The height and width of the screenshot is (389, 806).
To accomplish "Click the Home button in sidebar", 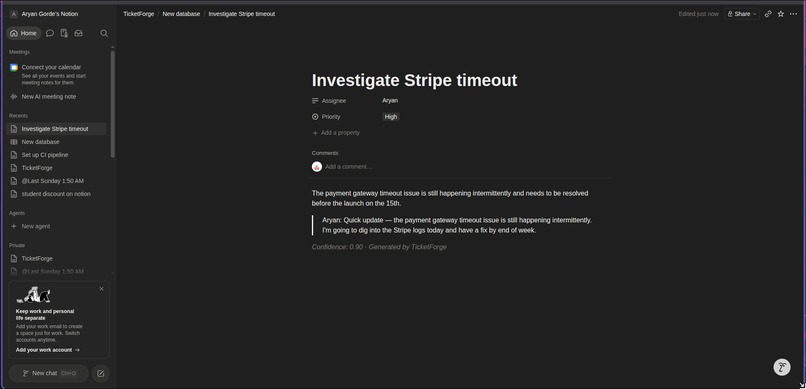I will tap(24, 33).
